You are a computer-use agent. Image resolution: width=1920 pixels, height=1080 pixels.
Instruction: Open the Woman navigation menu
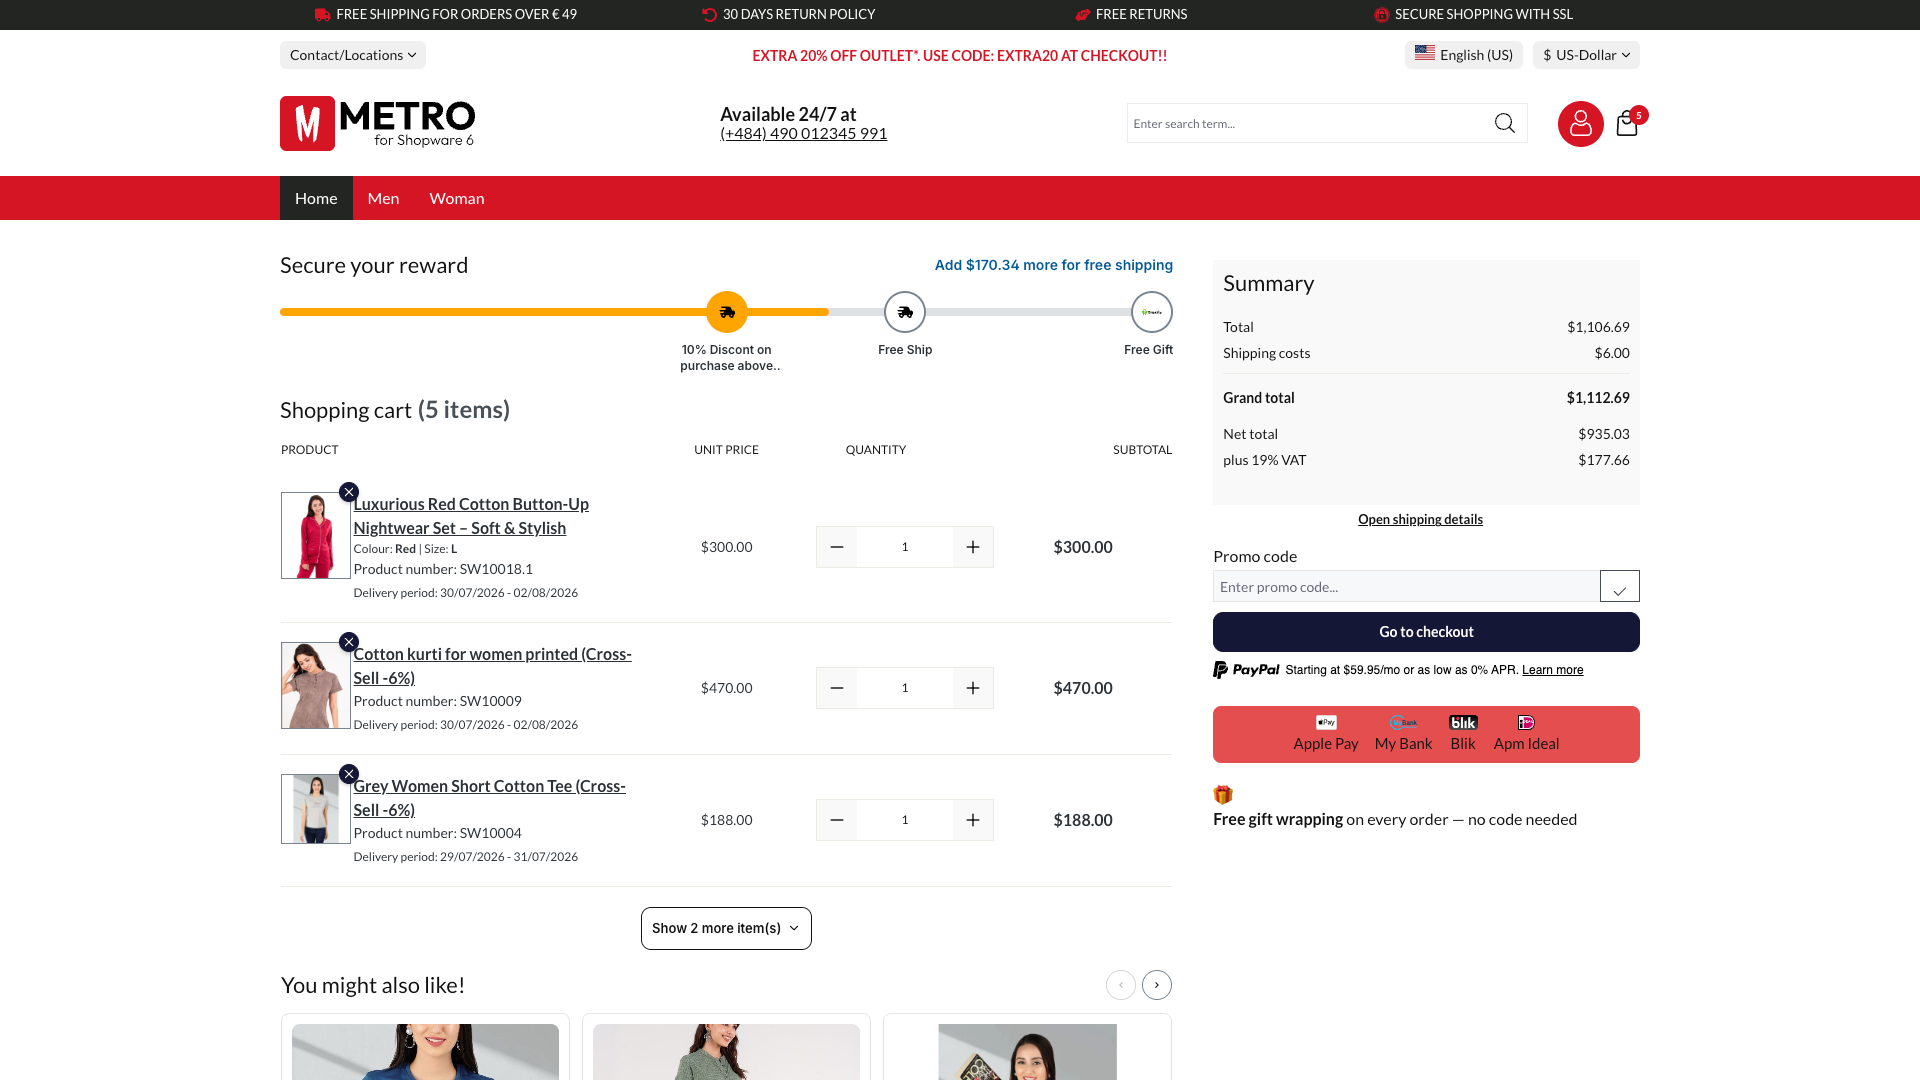point(457,198)
